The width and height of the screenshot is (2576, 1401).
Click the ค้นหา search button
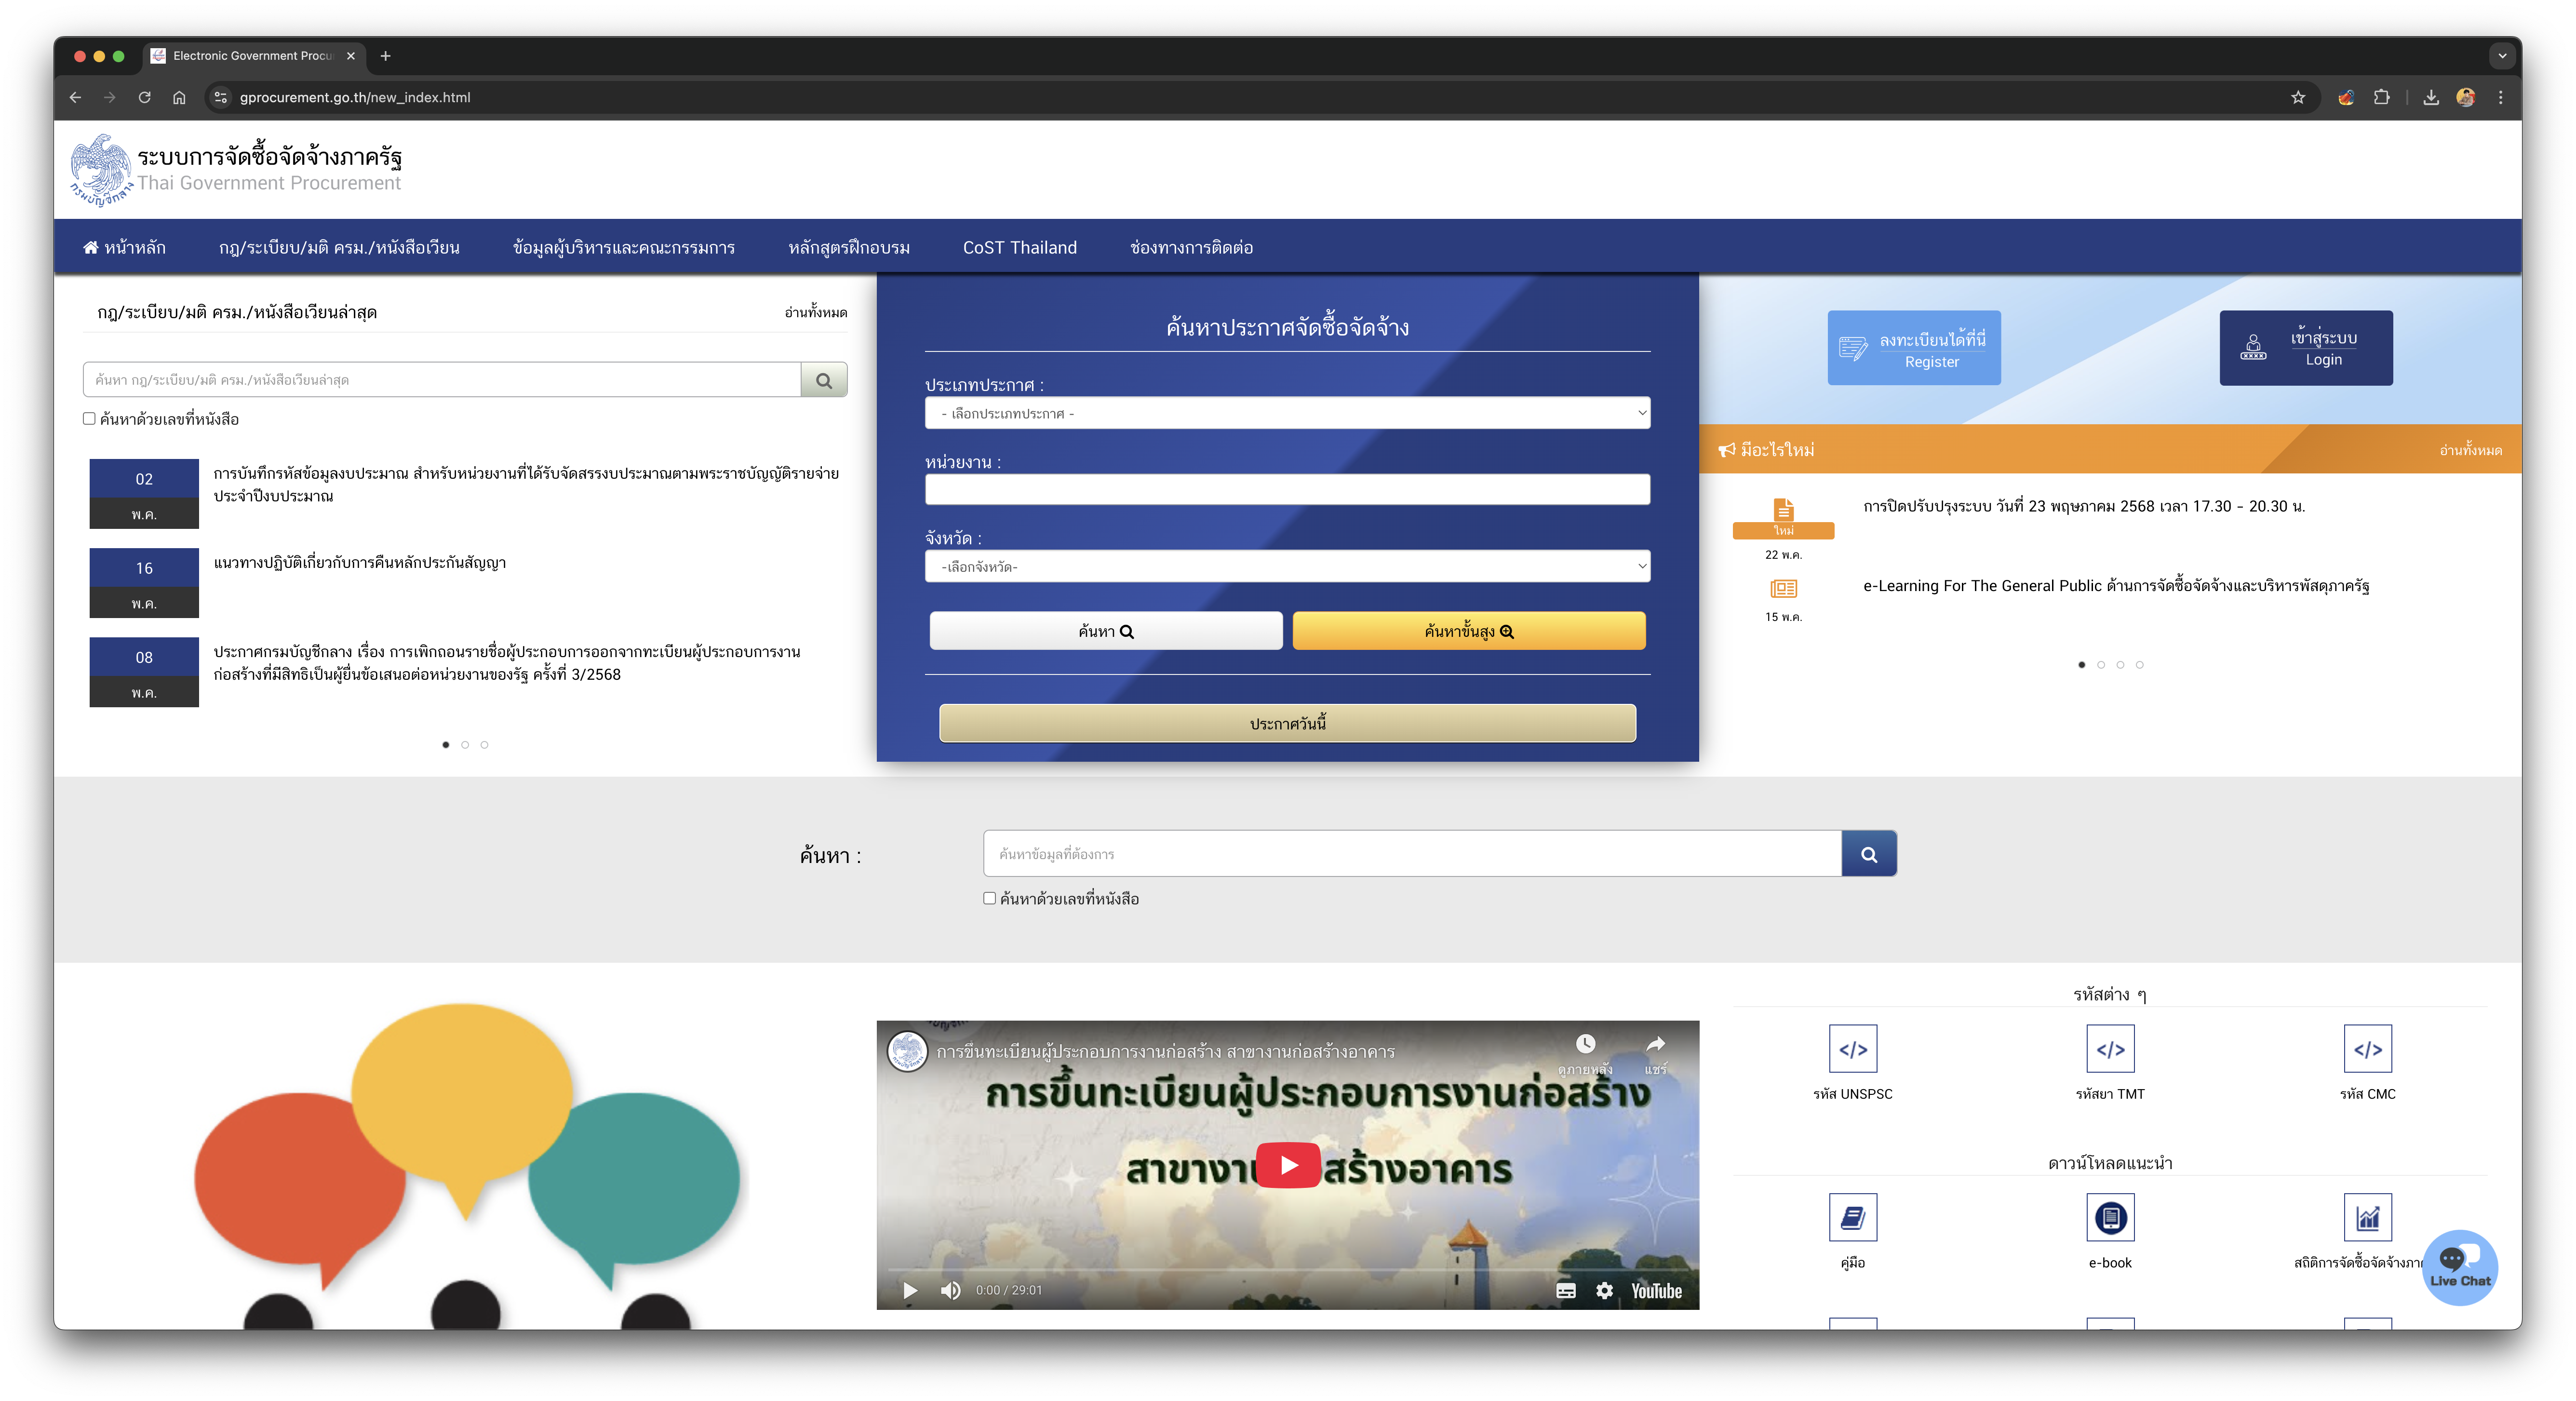pyautogui.click(x=1105, y=631)
